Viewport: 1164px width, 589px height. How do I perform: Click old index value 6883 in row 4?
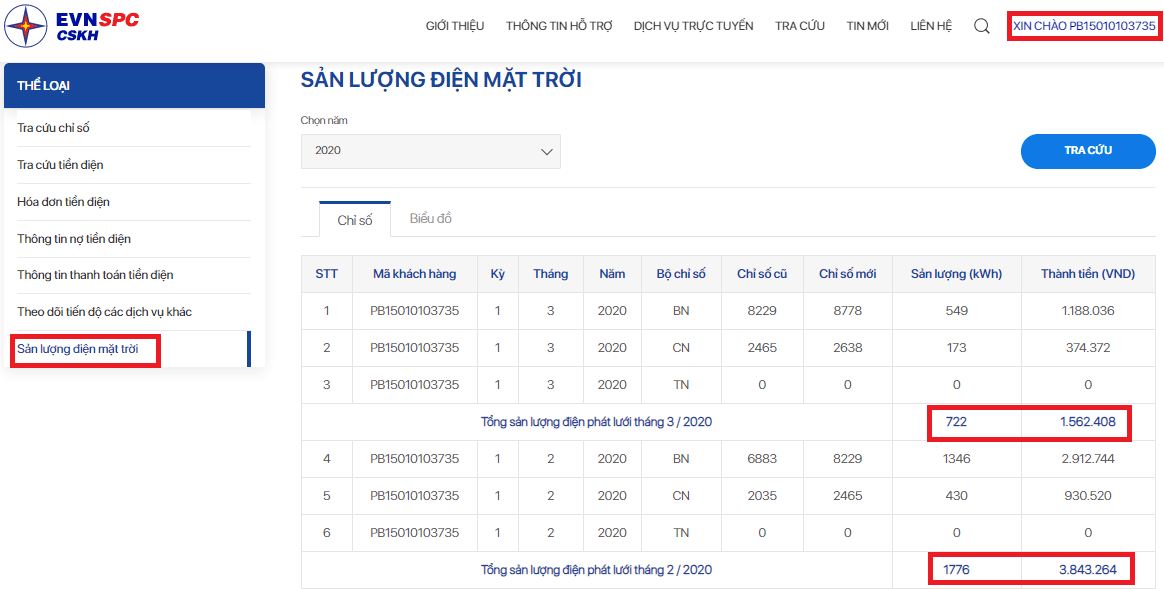[762, 459]
